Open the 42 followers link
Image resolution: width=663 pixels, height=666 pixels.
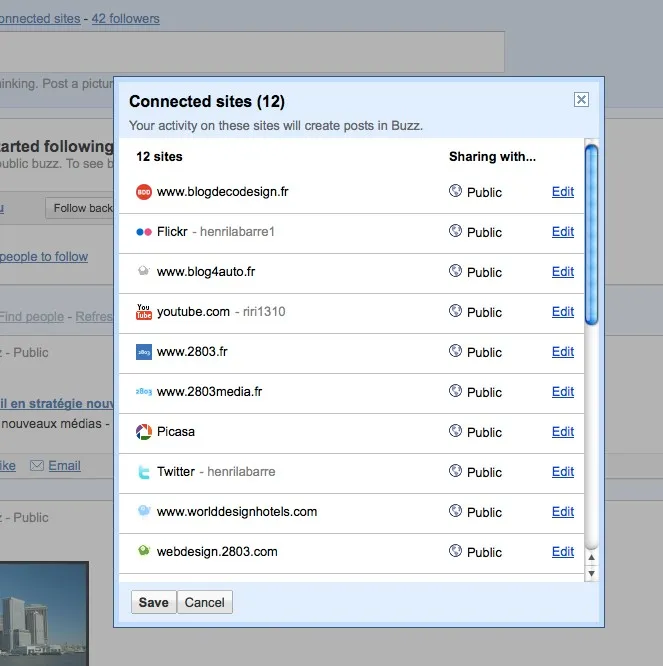(x=126, y=19)
